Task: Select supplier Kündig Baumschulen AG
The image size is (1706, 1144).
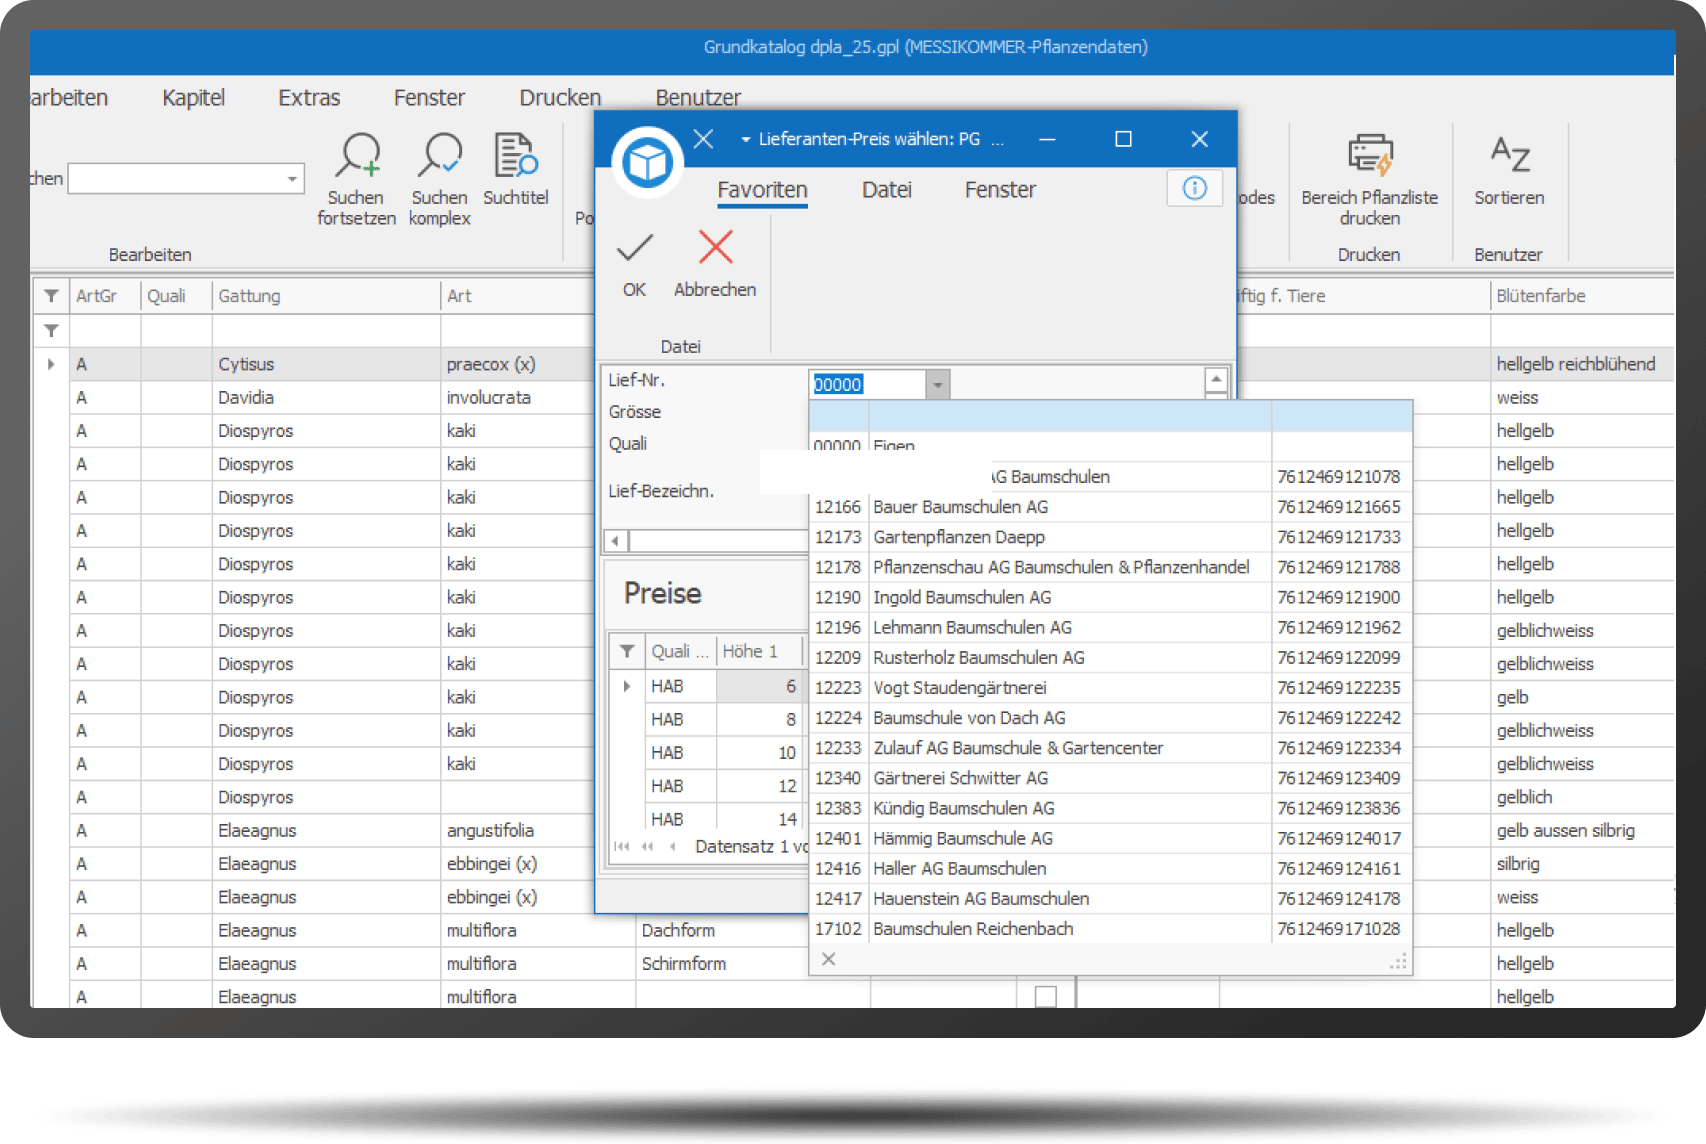Action: [x=1109, y=807]
